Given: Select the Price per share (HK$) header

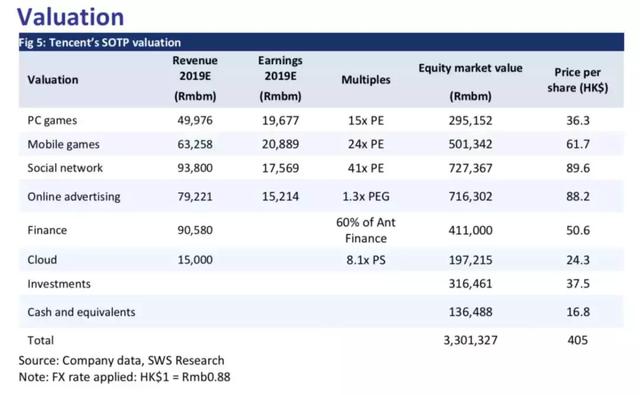Looking at the screenshot, I should click(x=578, y=80).
